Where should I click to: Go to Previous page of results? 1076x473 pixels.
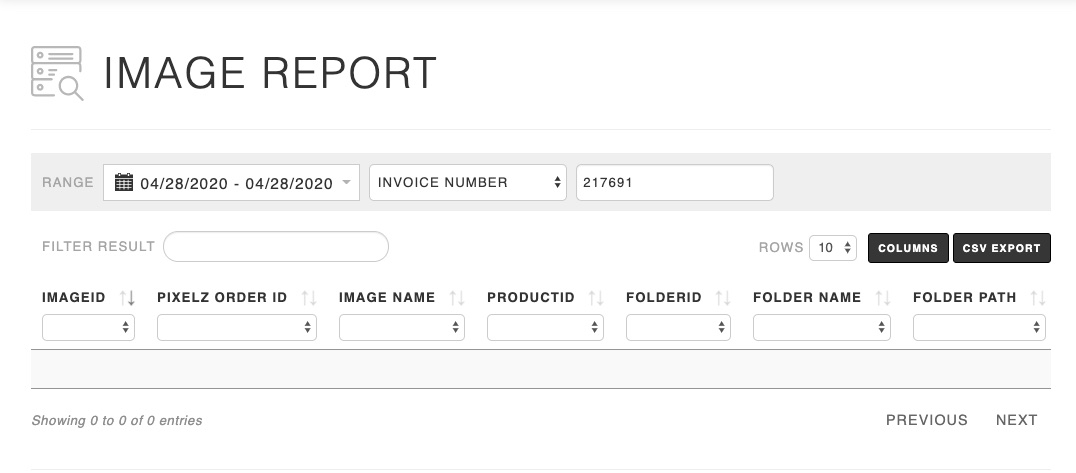926,420
